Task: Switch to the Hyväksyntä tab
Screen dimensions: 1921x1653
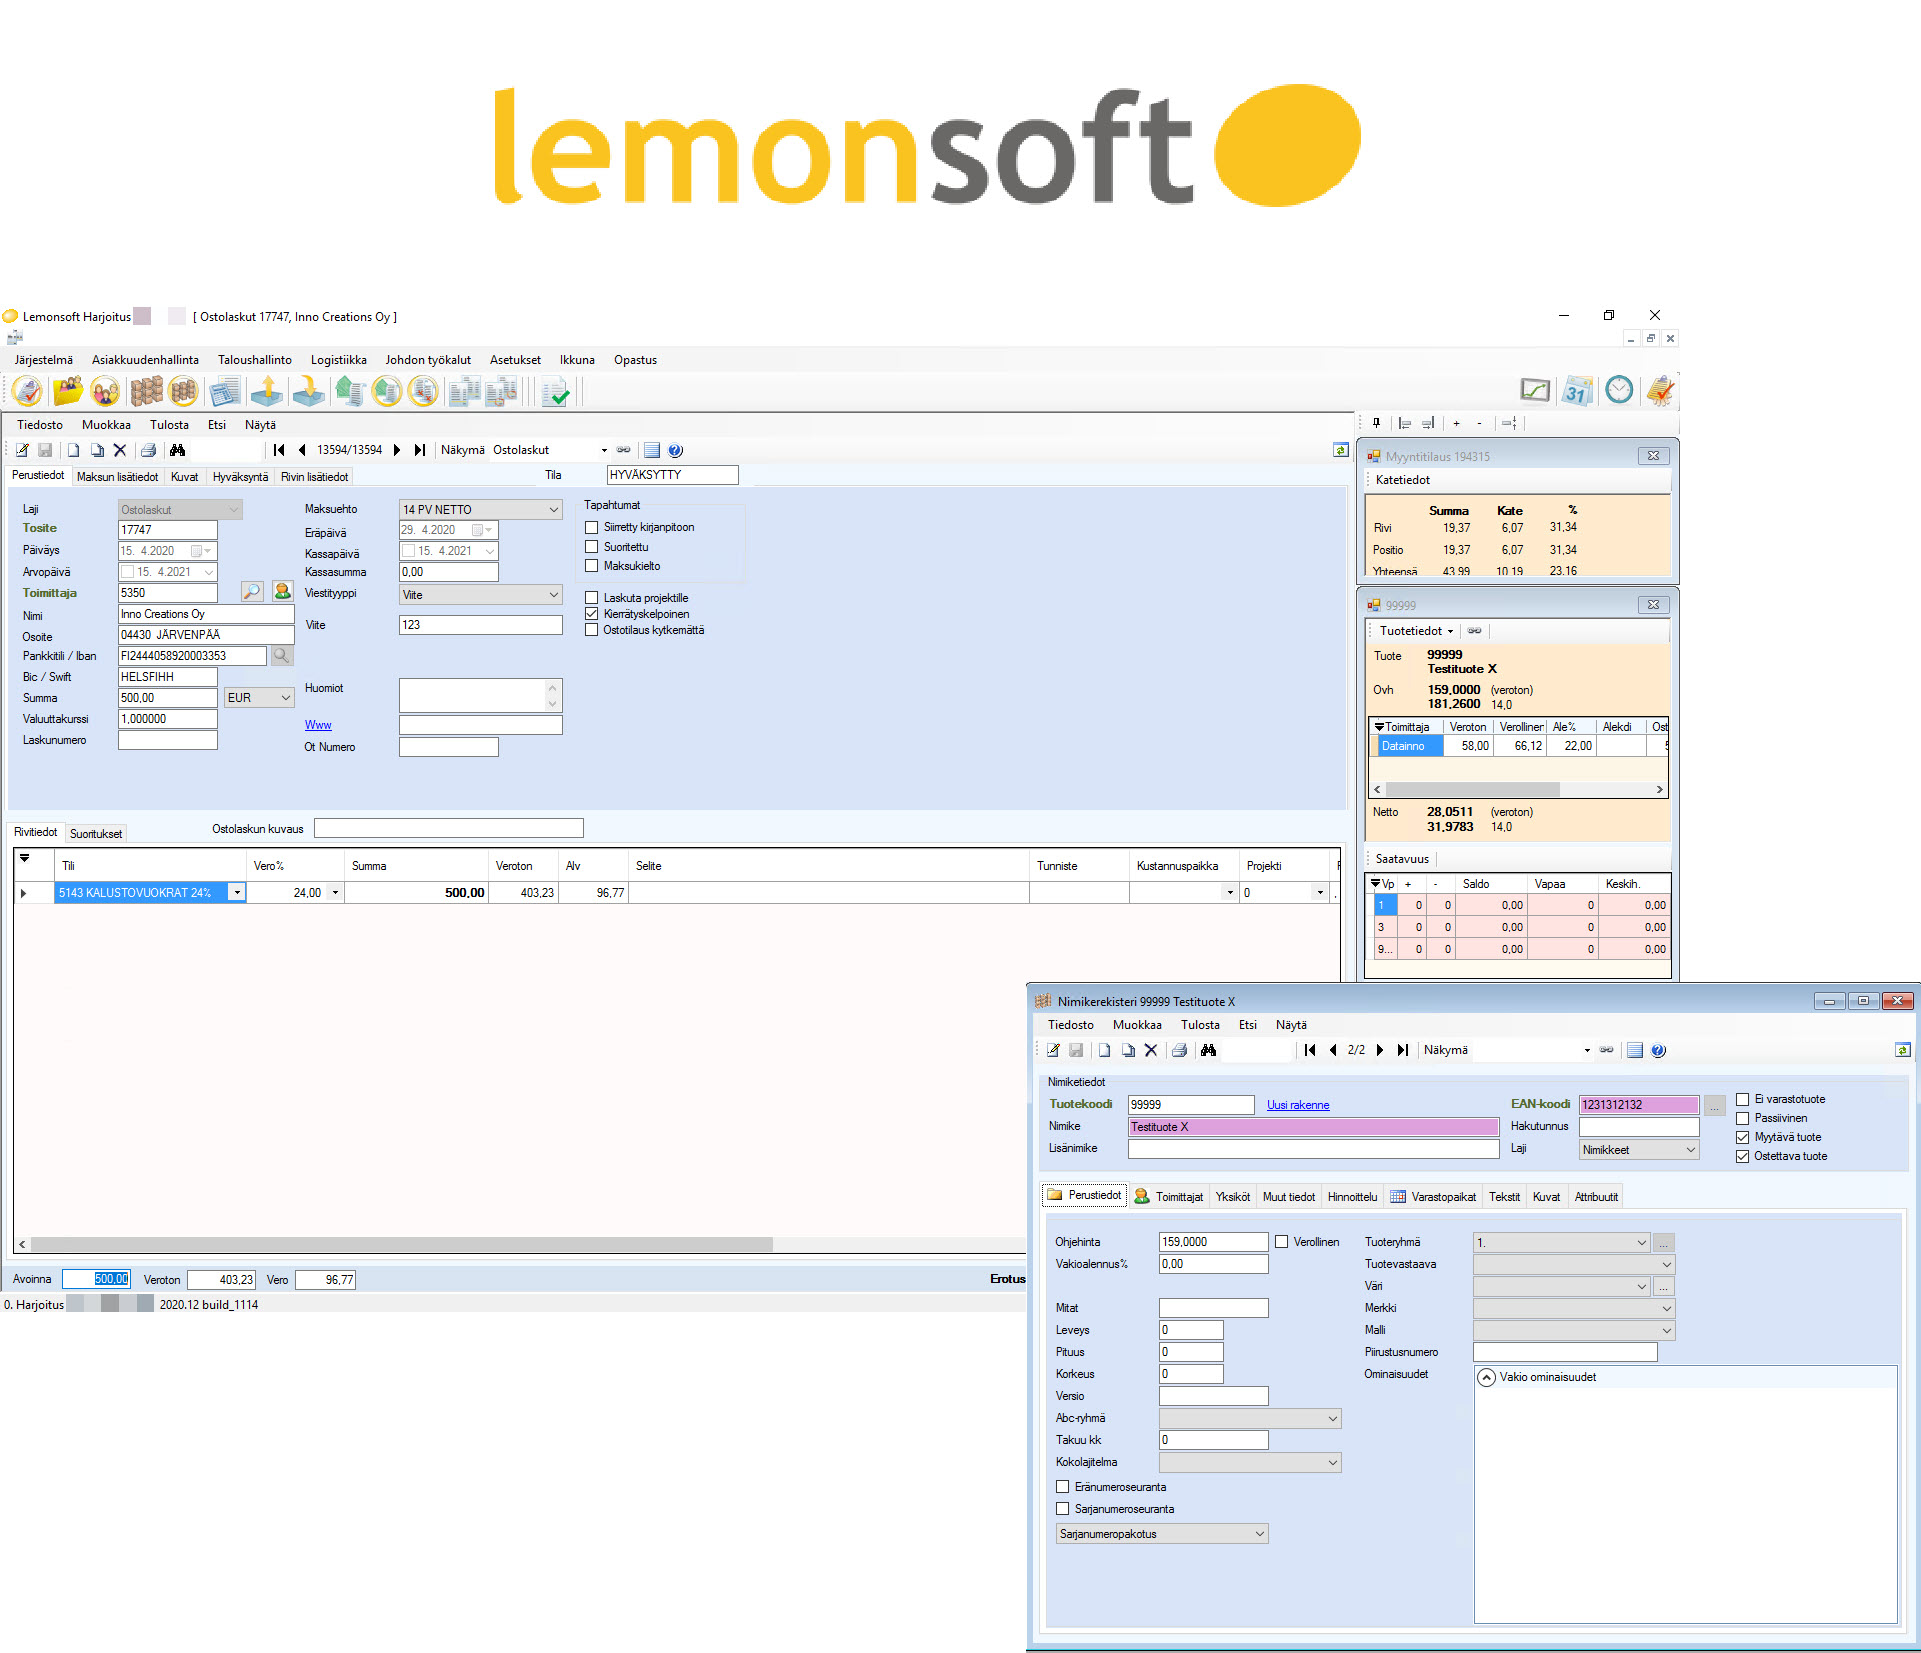Action: click(240, 477)
